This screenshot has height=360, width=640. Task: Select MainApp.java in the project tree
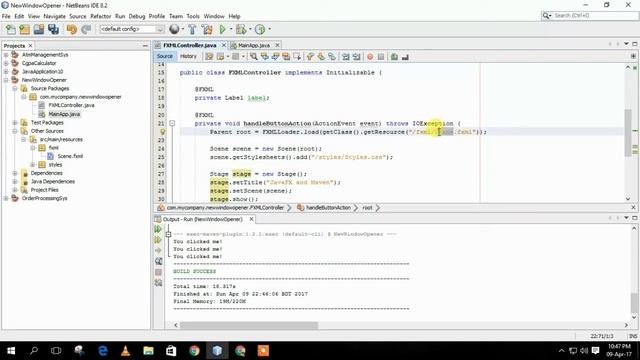(64, 114)
